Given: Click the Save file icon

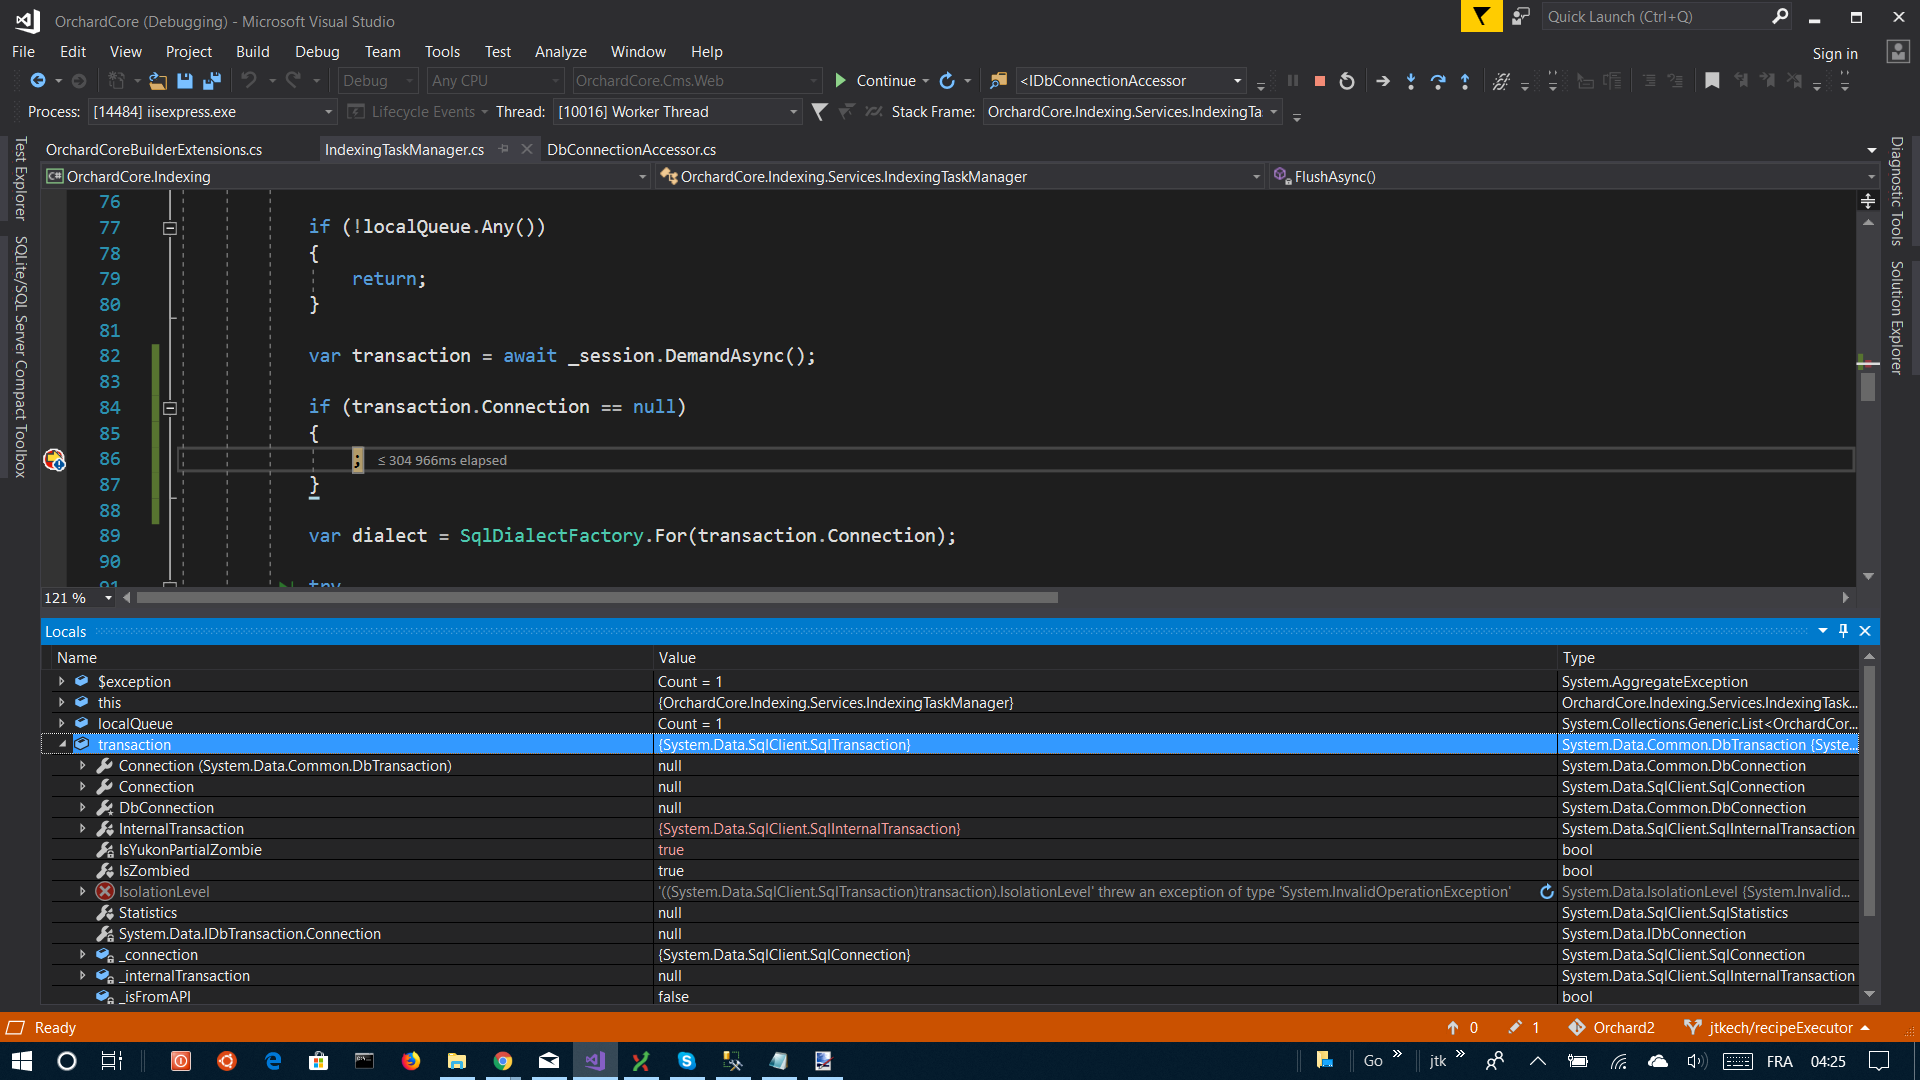Looking at the screenshot, I should tap(185, 81).
